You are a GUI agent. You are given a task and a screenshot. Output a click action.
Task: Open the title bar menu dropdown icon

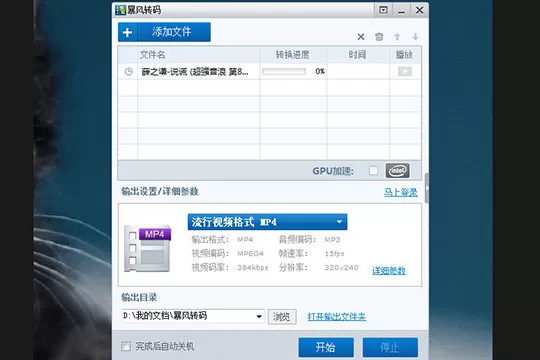tap(383, 10)
